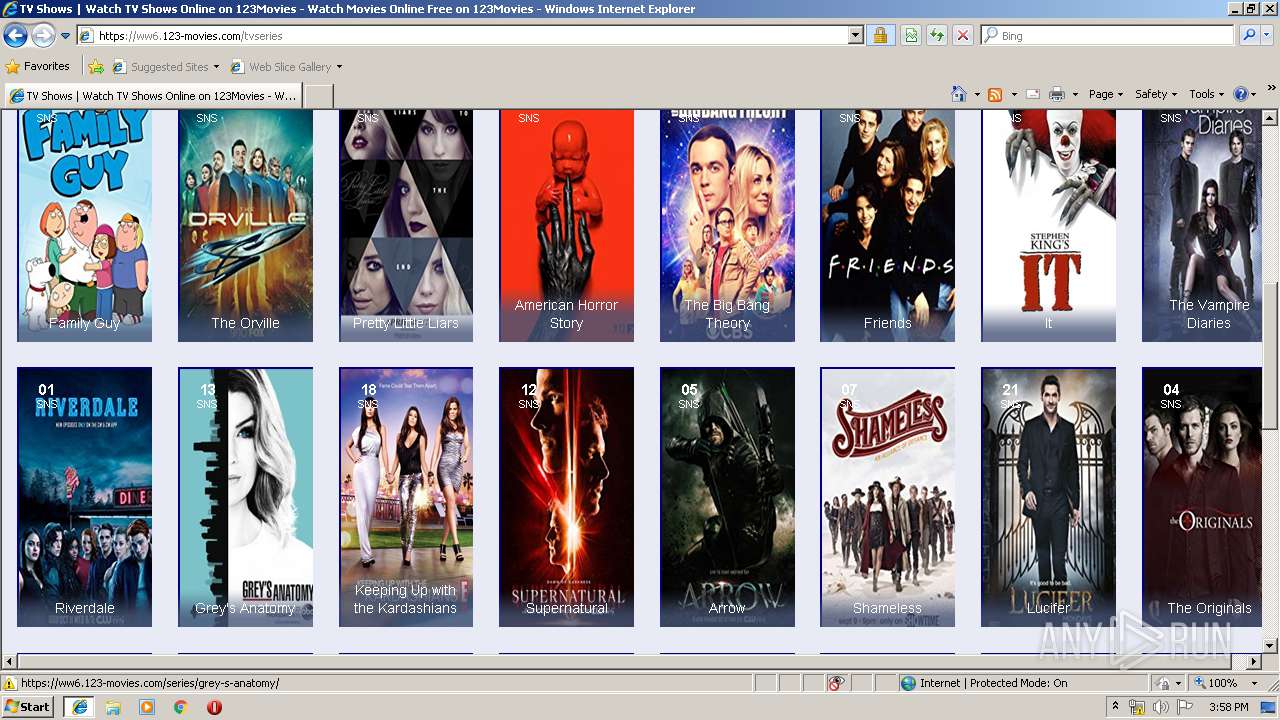
Task: Expand Web Slice Gallery dropdown arrow
Action: point(339,67)
